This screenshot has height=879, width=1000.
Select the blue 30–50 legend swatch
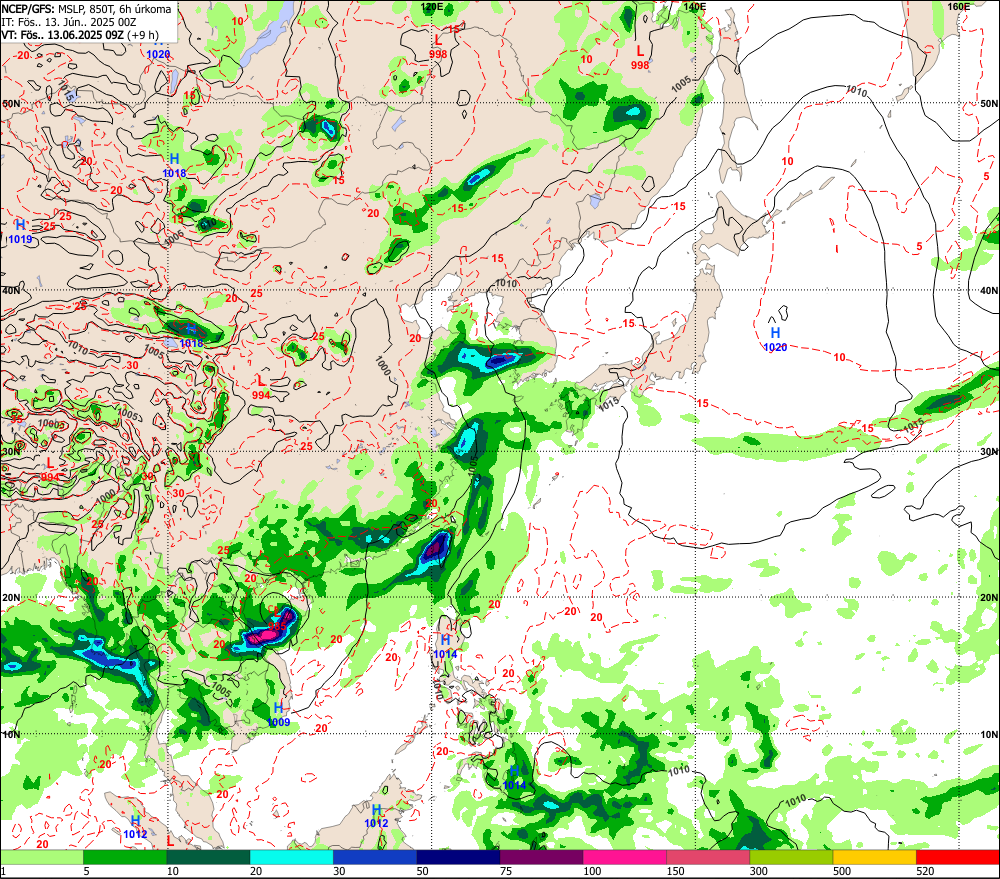(375, 857)
